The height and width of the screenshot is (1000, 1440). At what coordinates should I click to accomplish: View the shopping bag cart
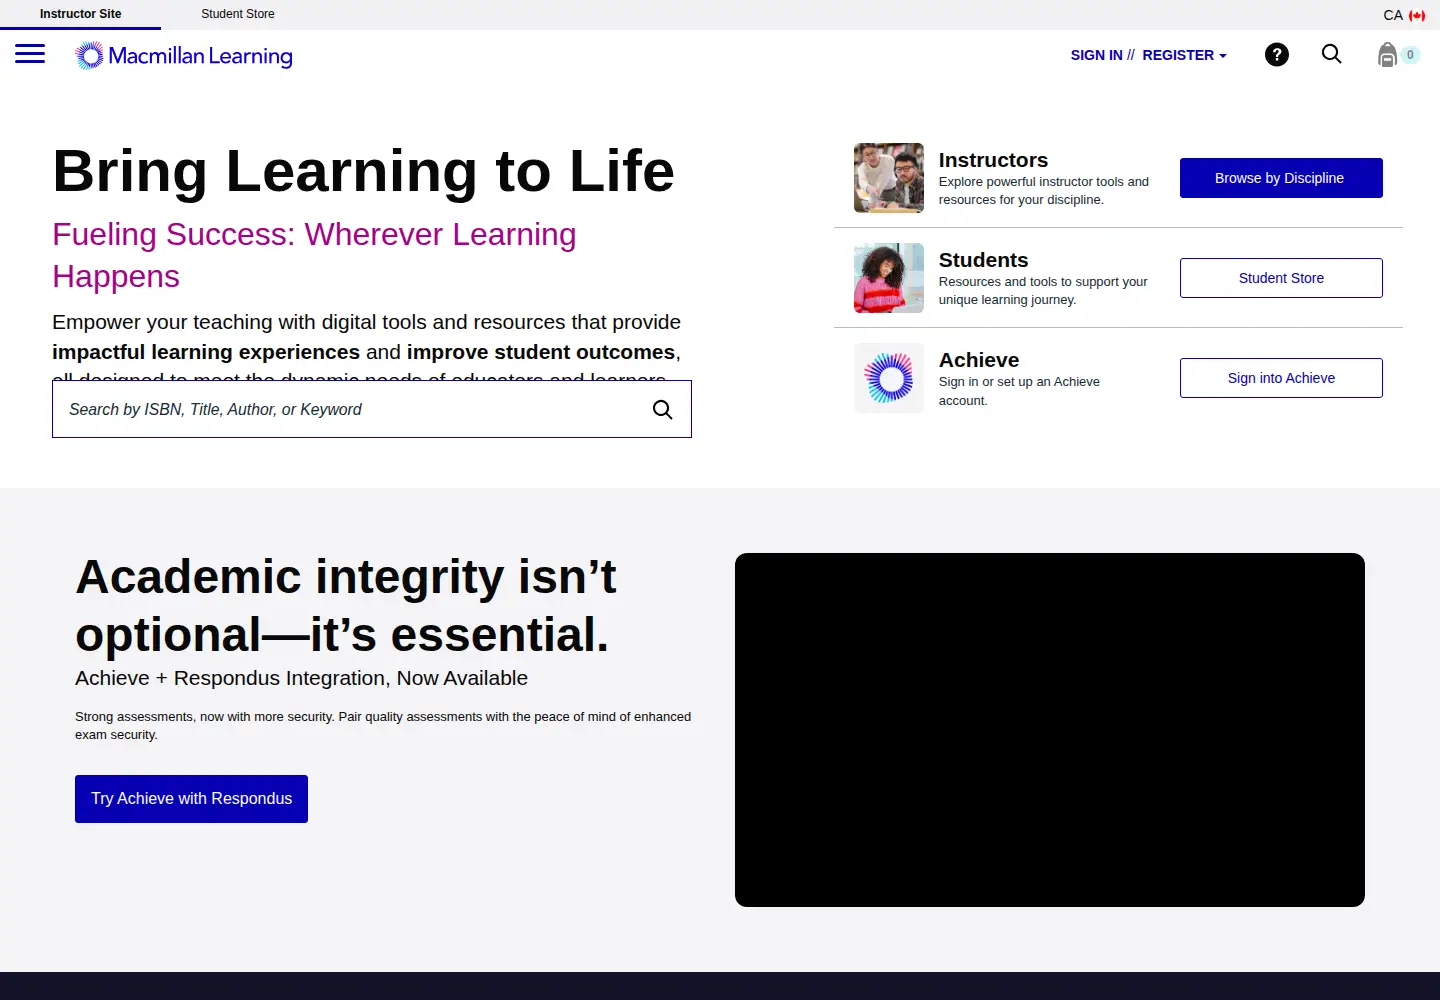point(1387,55)
